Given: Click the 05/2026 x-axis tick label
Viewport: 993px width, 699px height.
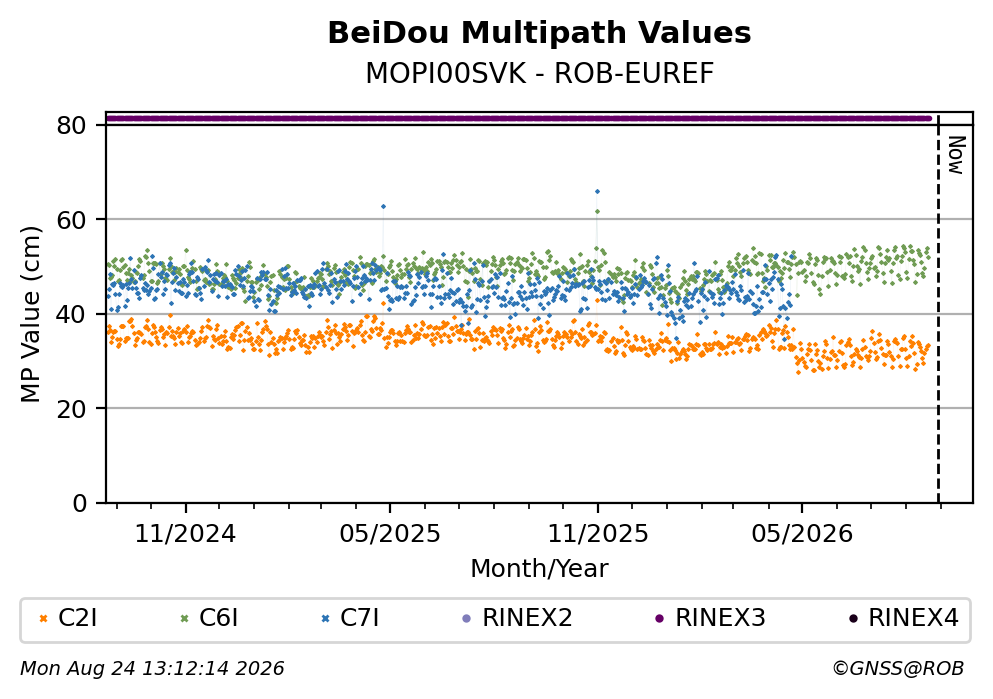Looking at the screenshot, I should point(802,534).
